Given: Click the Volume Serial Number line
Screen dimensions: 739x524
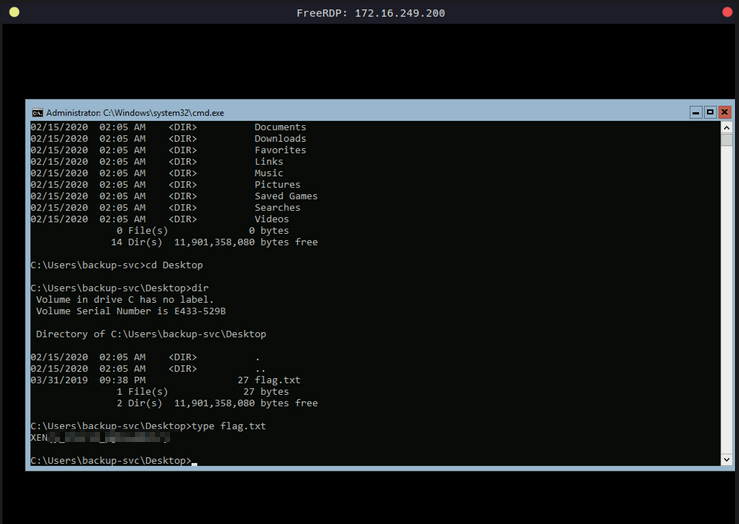Looking at the screenshot, I should pyautogui.click(x=130, y=311).
